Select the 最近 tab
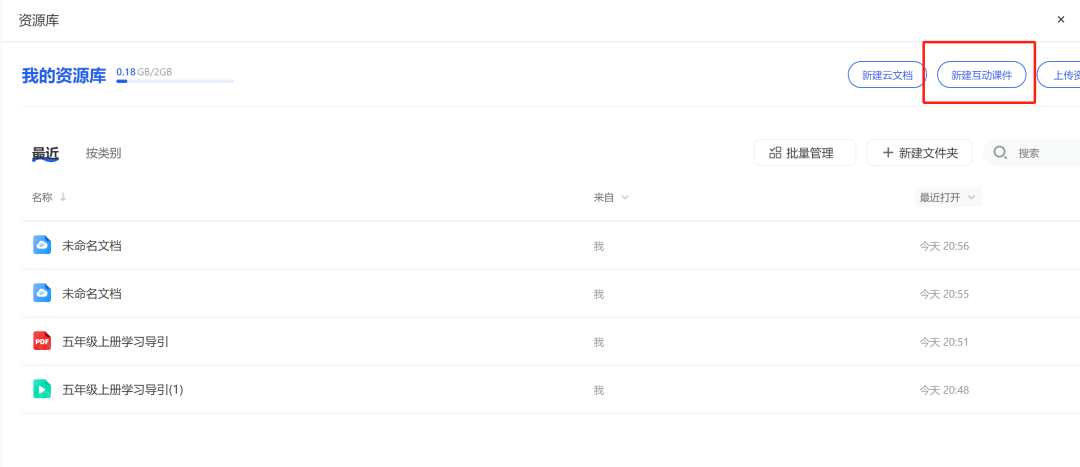This screenshot has height=467, width=1080. click(x=45, y=153)
